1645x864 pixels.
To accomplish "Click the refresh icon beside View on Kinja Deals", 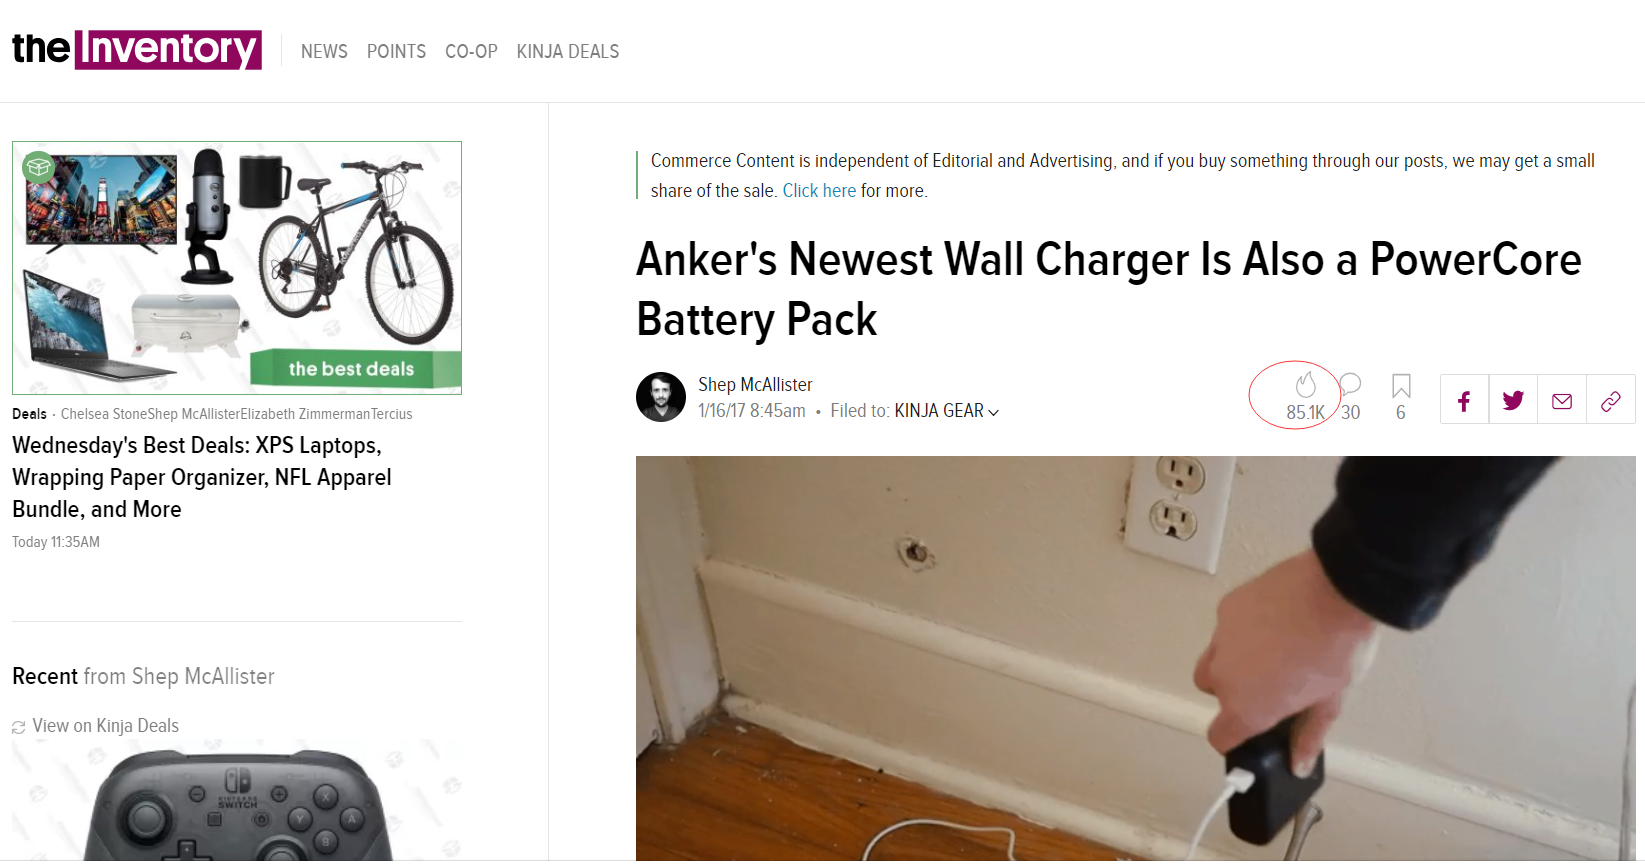I will tap(19, 727).
